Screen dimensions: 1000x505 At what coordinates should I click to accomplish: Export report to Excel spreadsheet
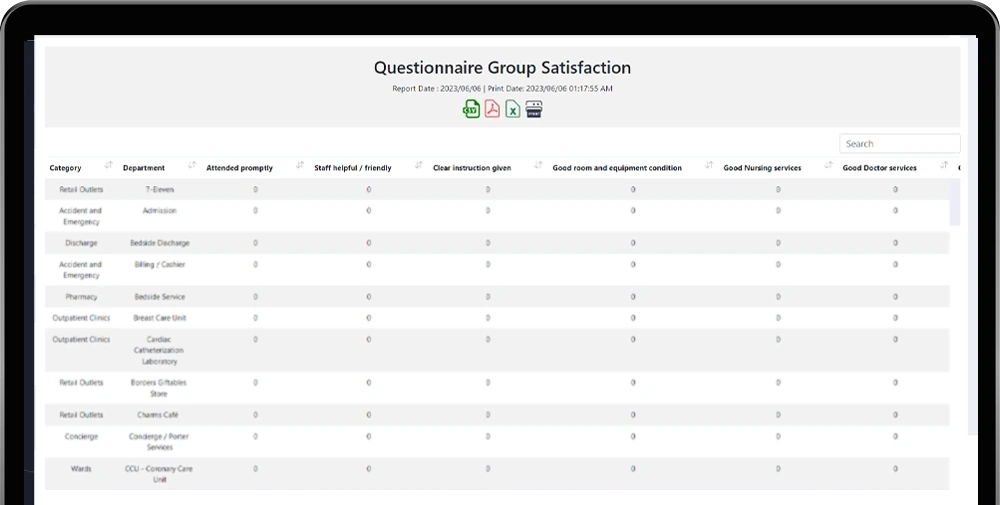pyautogui.click(x=513, y=109)
